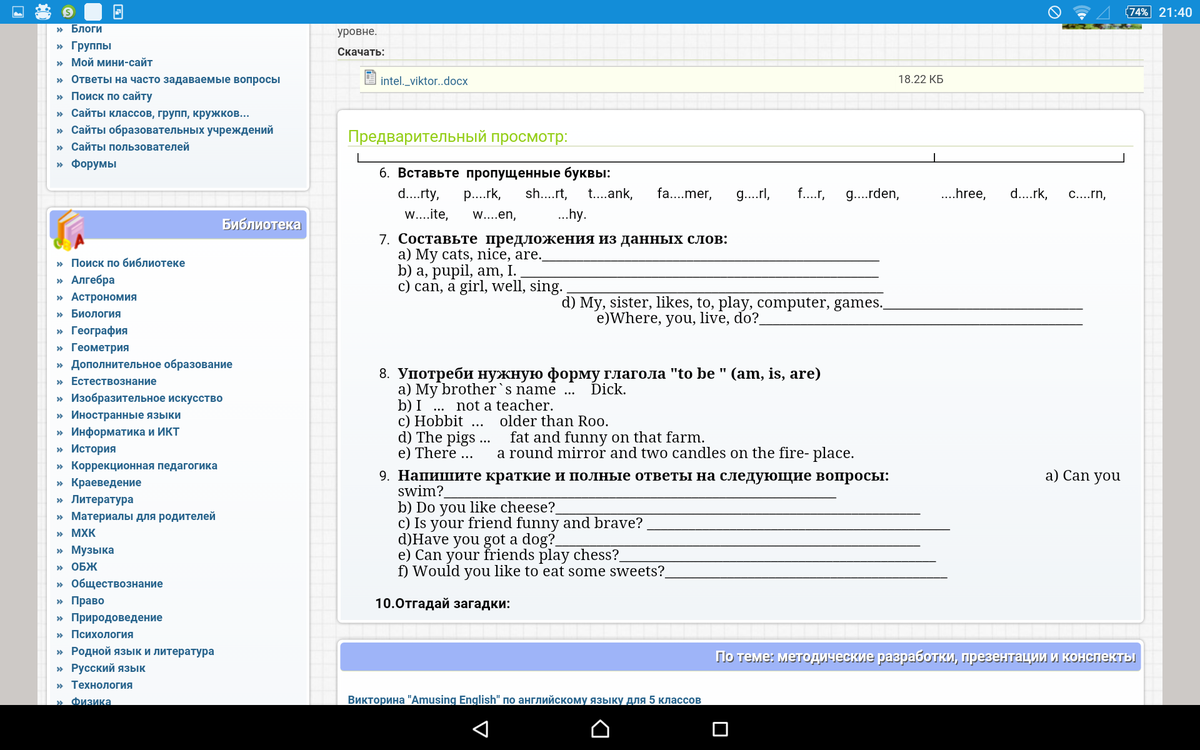Tap the battery 74% indicator
This screenshot has height=750, width=1200.
(x=1137, y=12)
